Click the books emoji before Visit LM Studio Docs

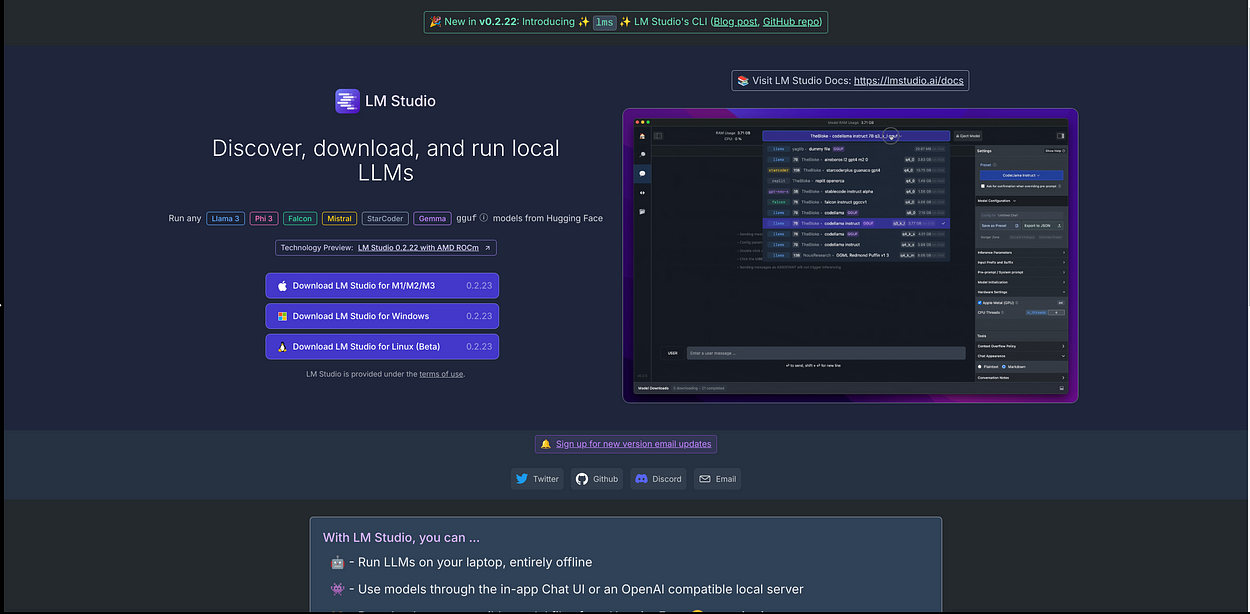(x=743, y=80)
